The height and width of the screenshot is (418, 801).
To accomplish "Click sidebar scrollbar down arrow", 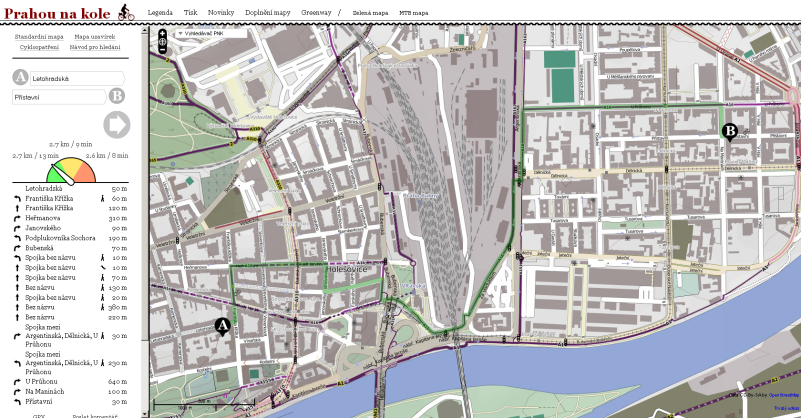I will point(145,414).
